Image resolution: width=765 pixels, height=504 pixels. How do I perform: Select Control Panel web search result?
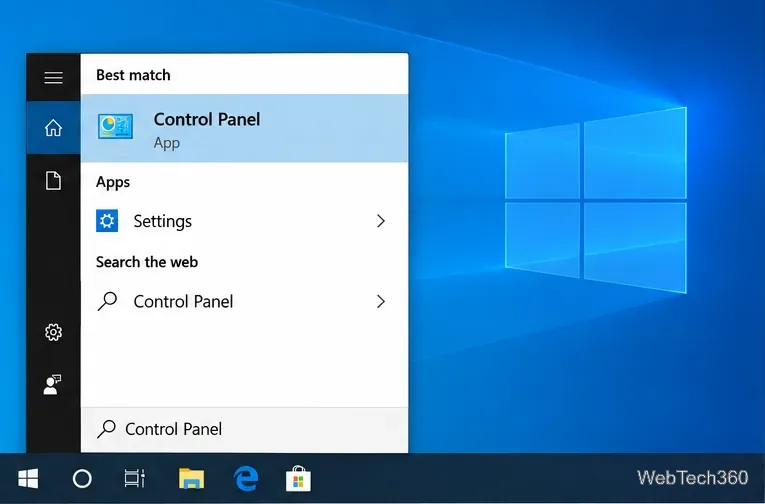244,302
